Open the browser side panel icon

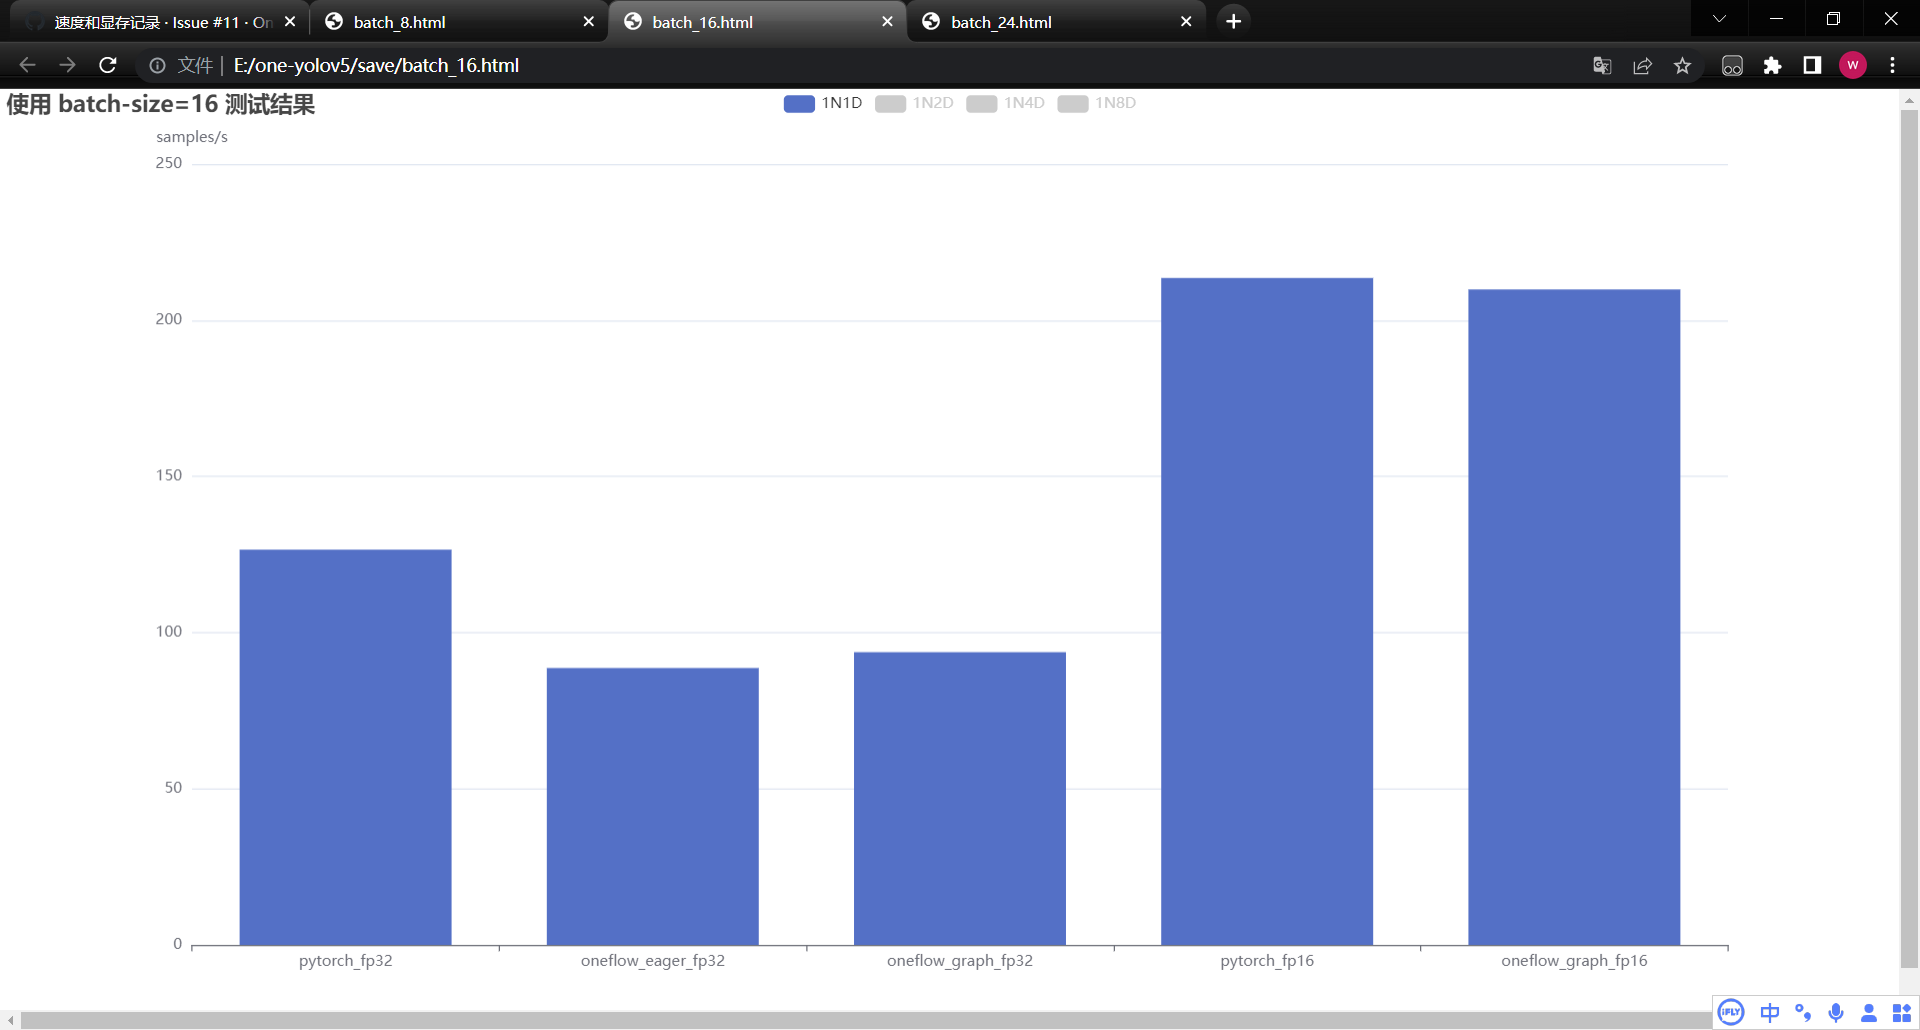[1811, 65]
